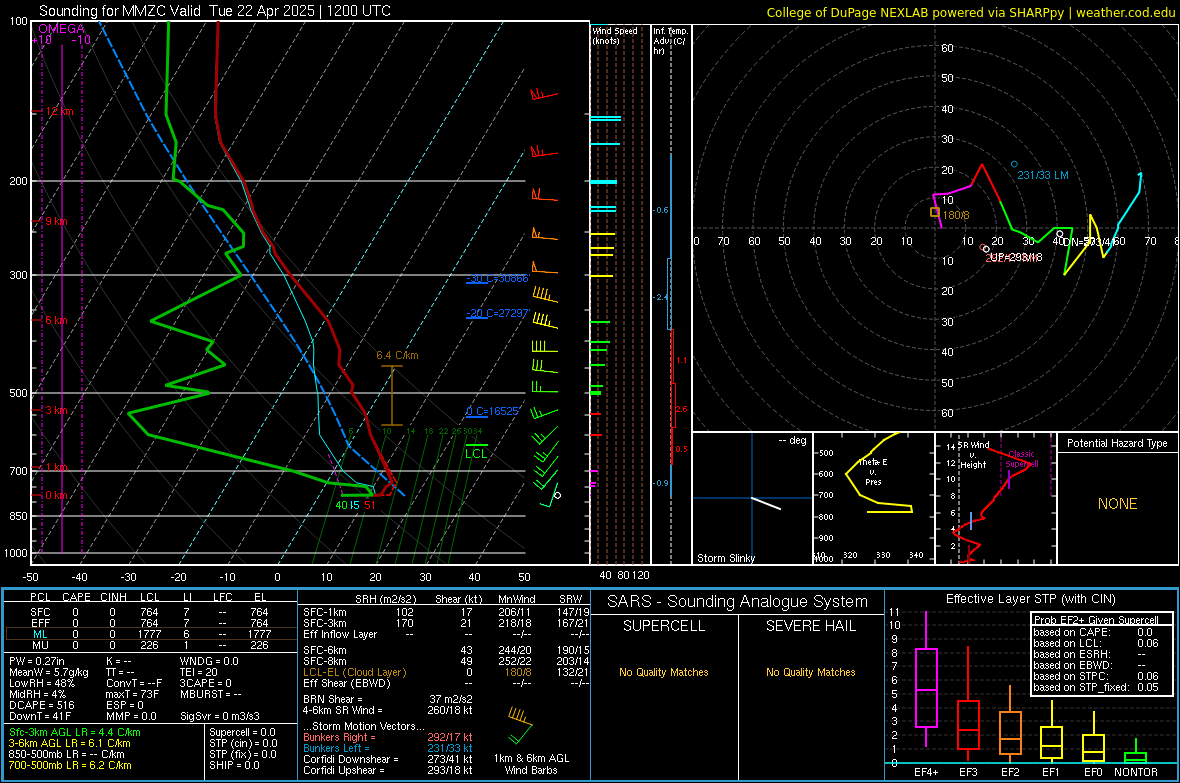Click the -20 C=27297' height label
Viewport: 1180px width, 783px height.
(498, 313)
